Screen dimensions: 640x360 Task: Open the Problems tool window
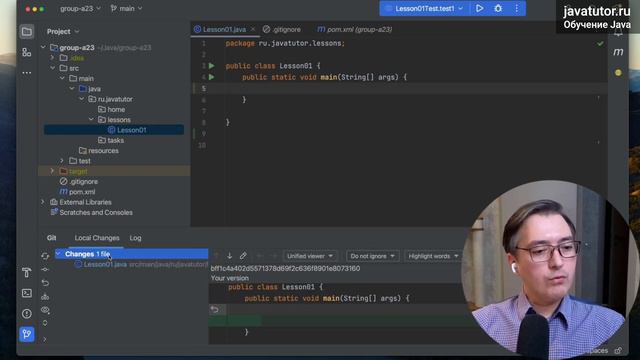click(27, 313)
